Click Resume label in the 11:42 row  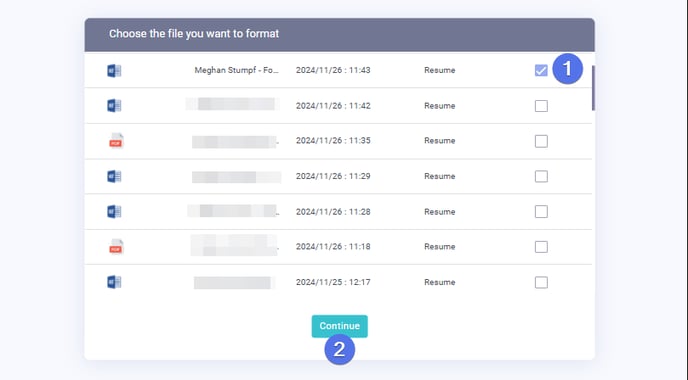[x=440, y=106]
